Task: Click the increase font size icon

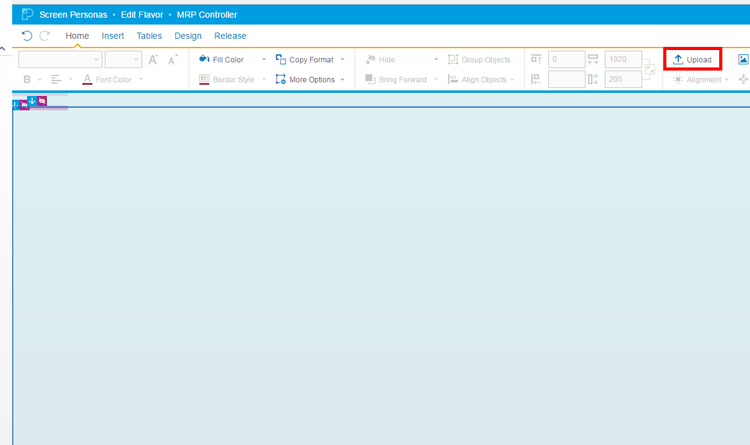Action: click(x=153, y=60)
